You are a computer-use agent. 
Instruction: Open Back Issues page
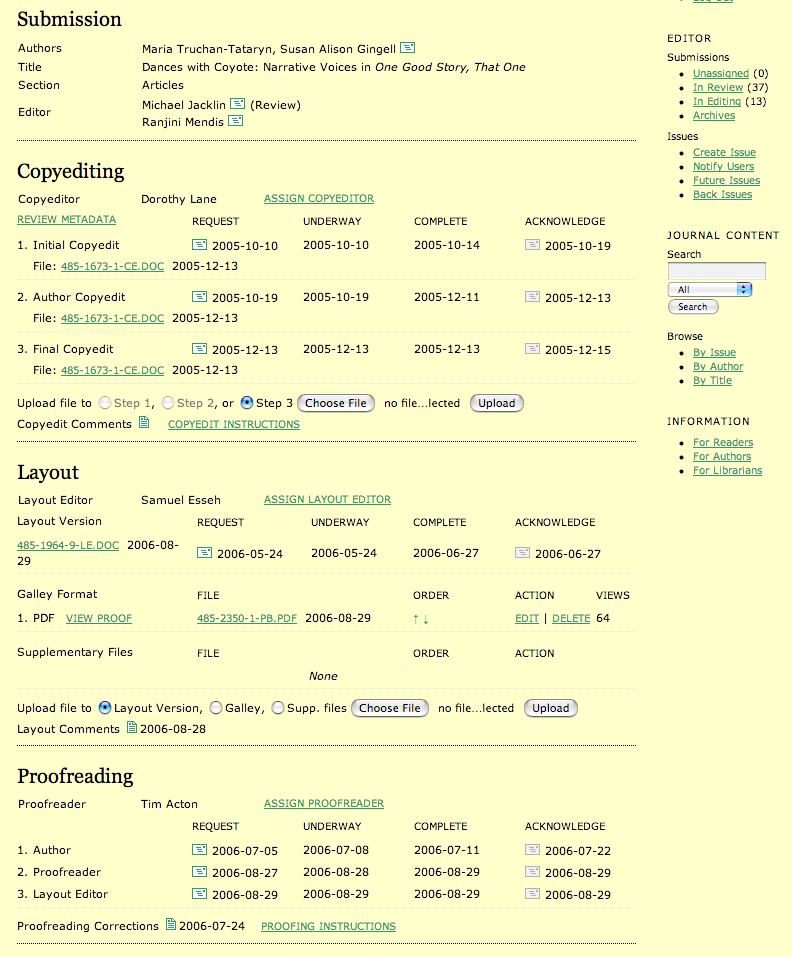tap(722, 194)
